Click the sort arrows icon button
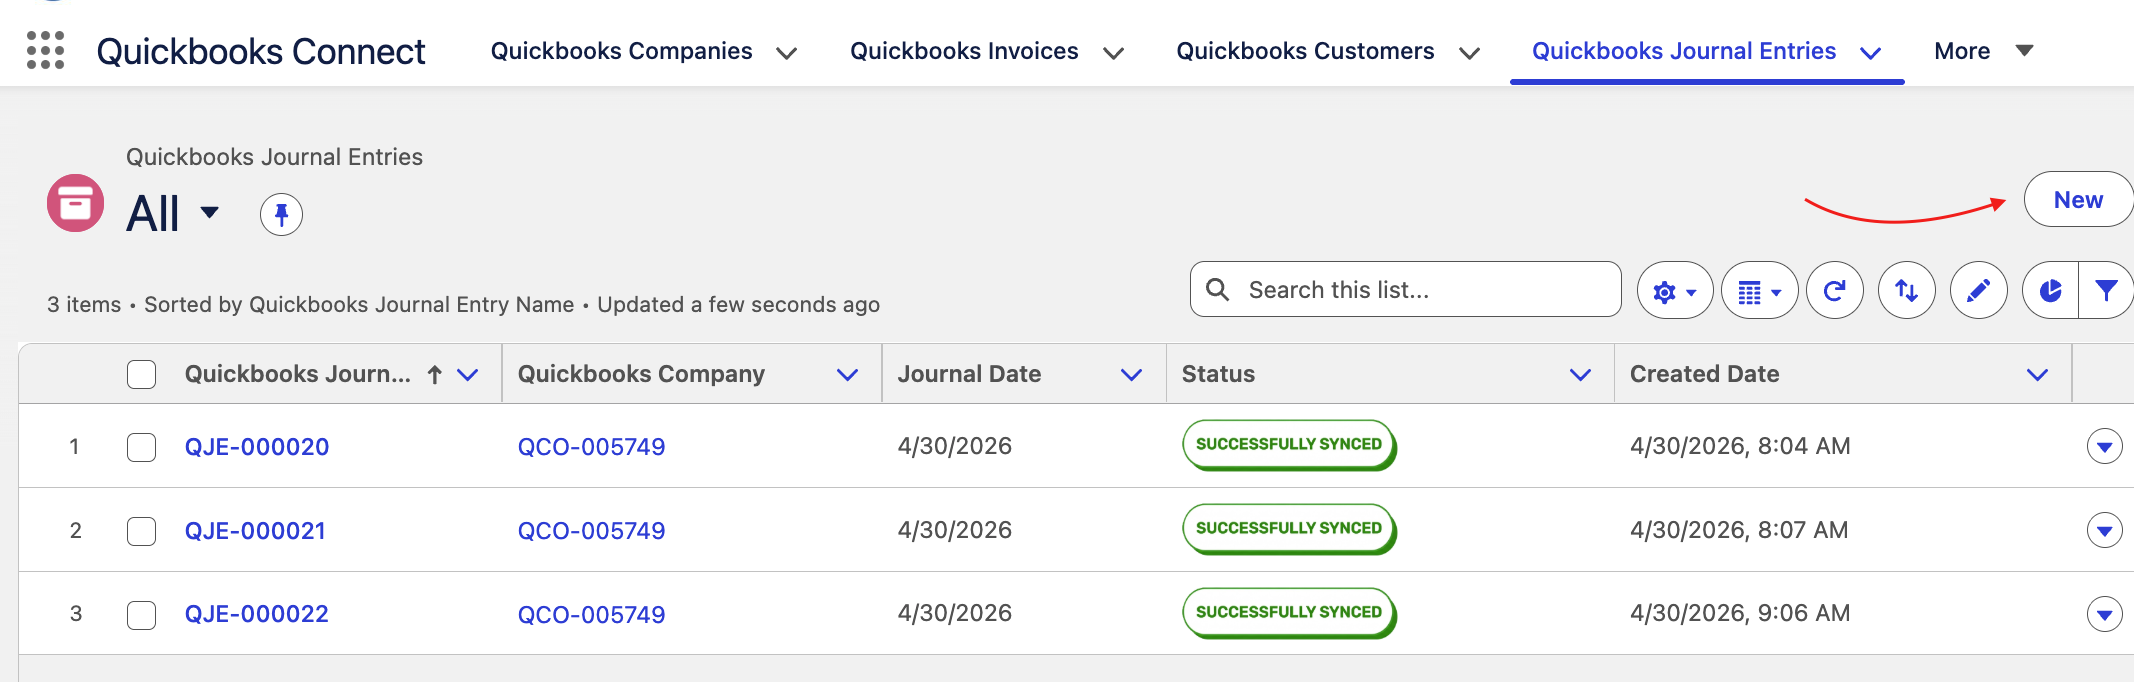Image resolution: width=2134 pixels, height=682 pixels. tap(1906, 291)
